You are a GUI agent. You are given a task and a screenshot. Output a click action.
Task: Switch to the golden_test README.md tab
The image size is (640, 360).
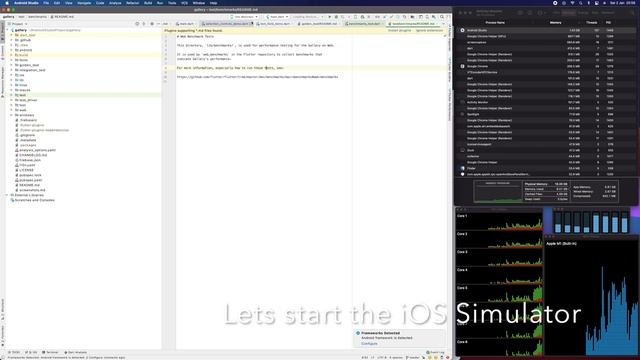click(318, 24)
